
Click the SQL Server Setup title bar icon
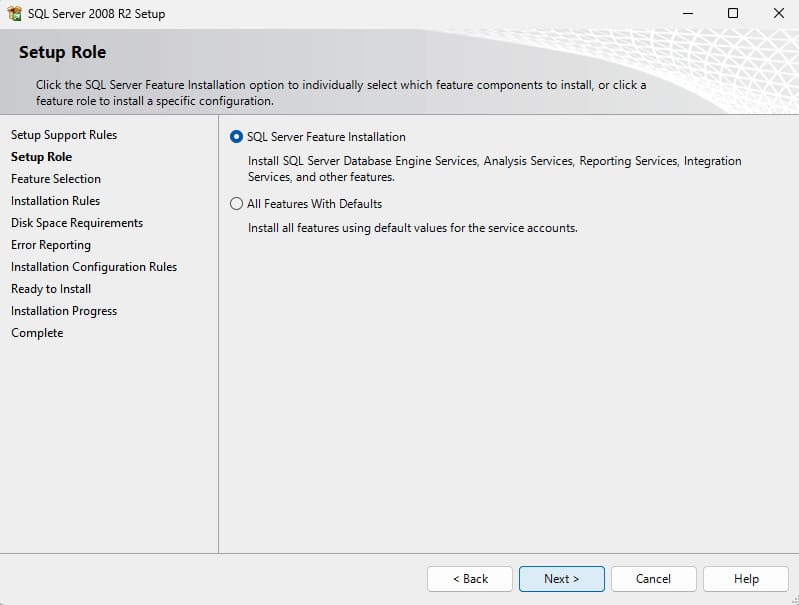pyautogui.click(x=14, y=13)
